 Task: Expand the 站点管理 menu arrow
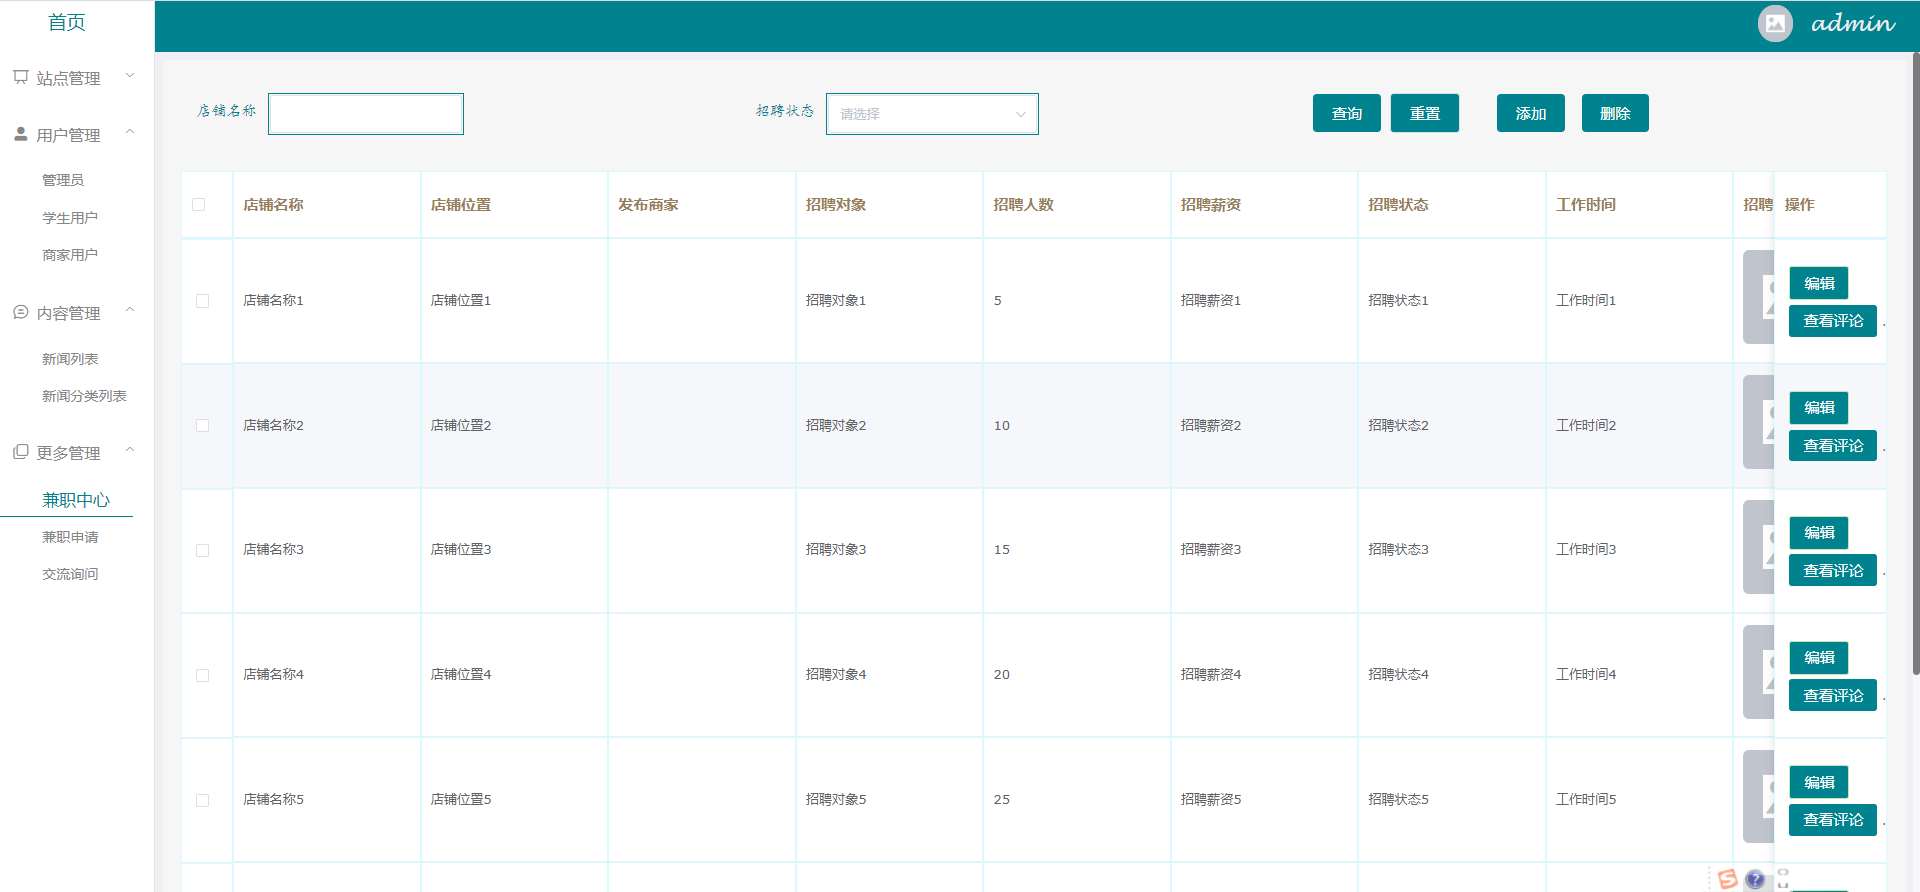(x=130, y=76)
